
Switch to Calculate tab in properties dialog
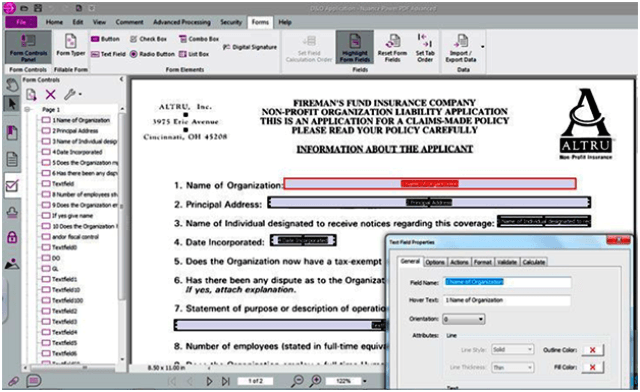pyautogui.click(x=534, y=262)
